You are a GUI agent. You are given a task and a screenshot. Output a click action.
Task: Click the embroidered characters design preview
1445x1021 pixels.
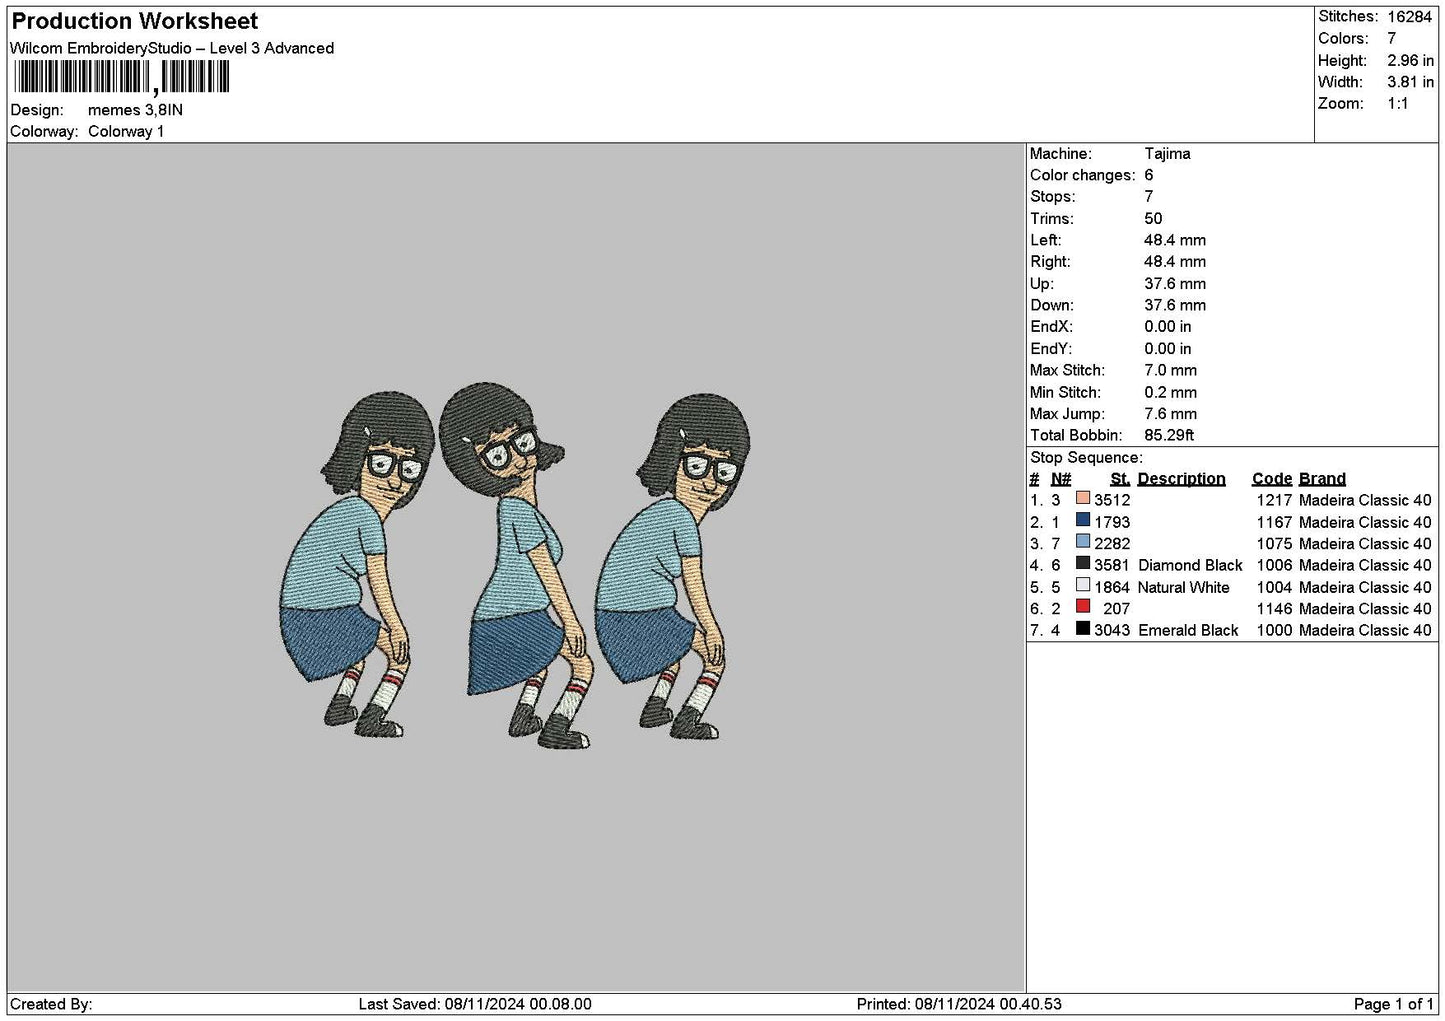coord(516,566)
